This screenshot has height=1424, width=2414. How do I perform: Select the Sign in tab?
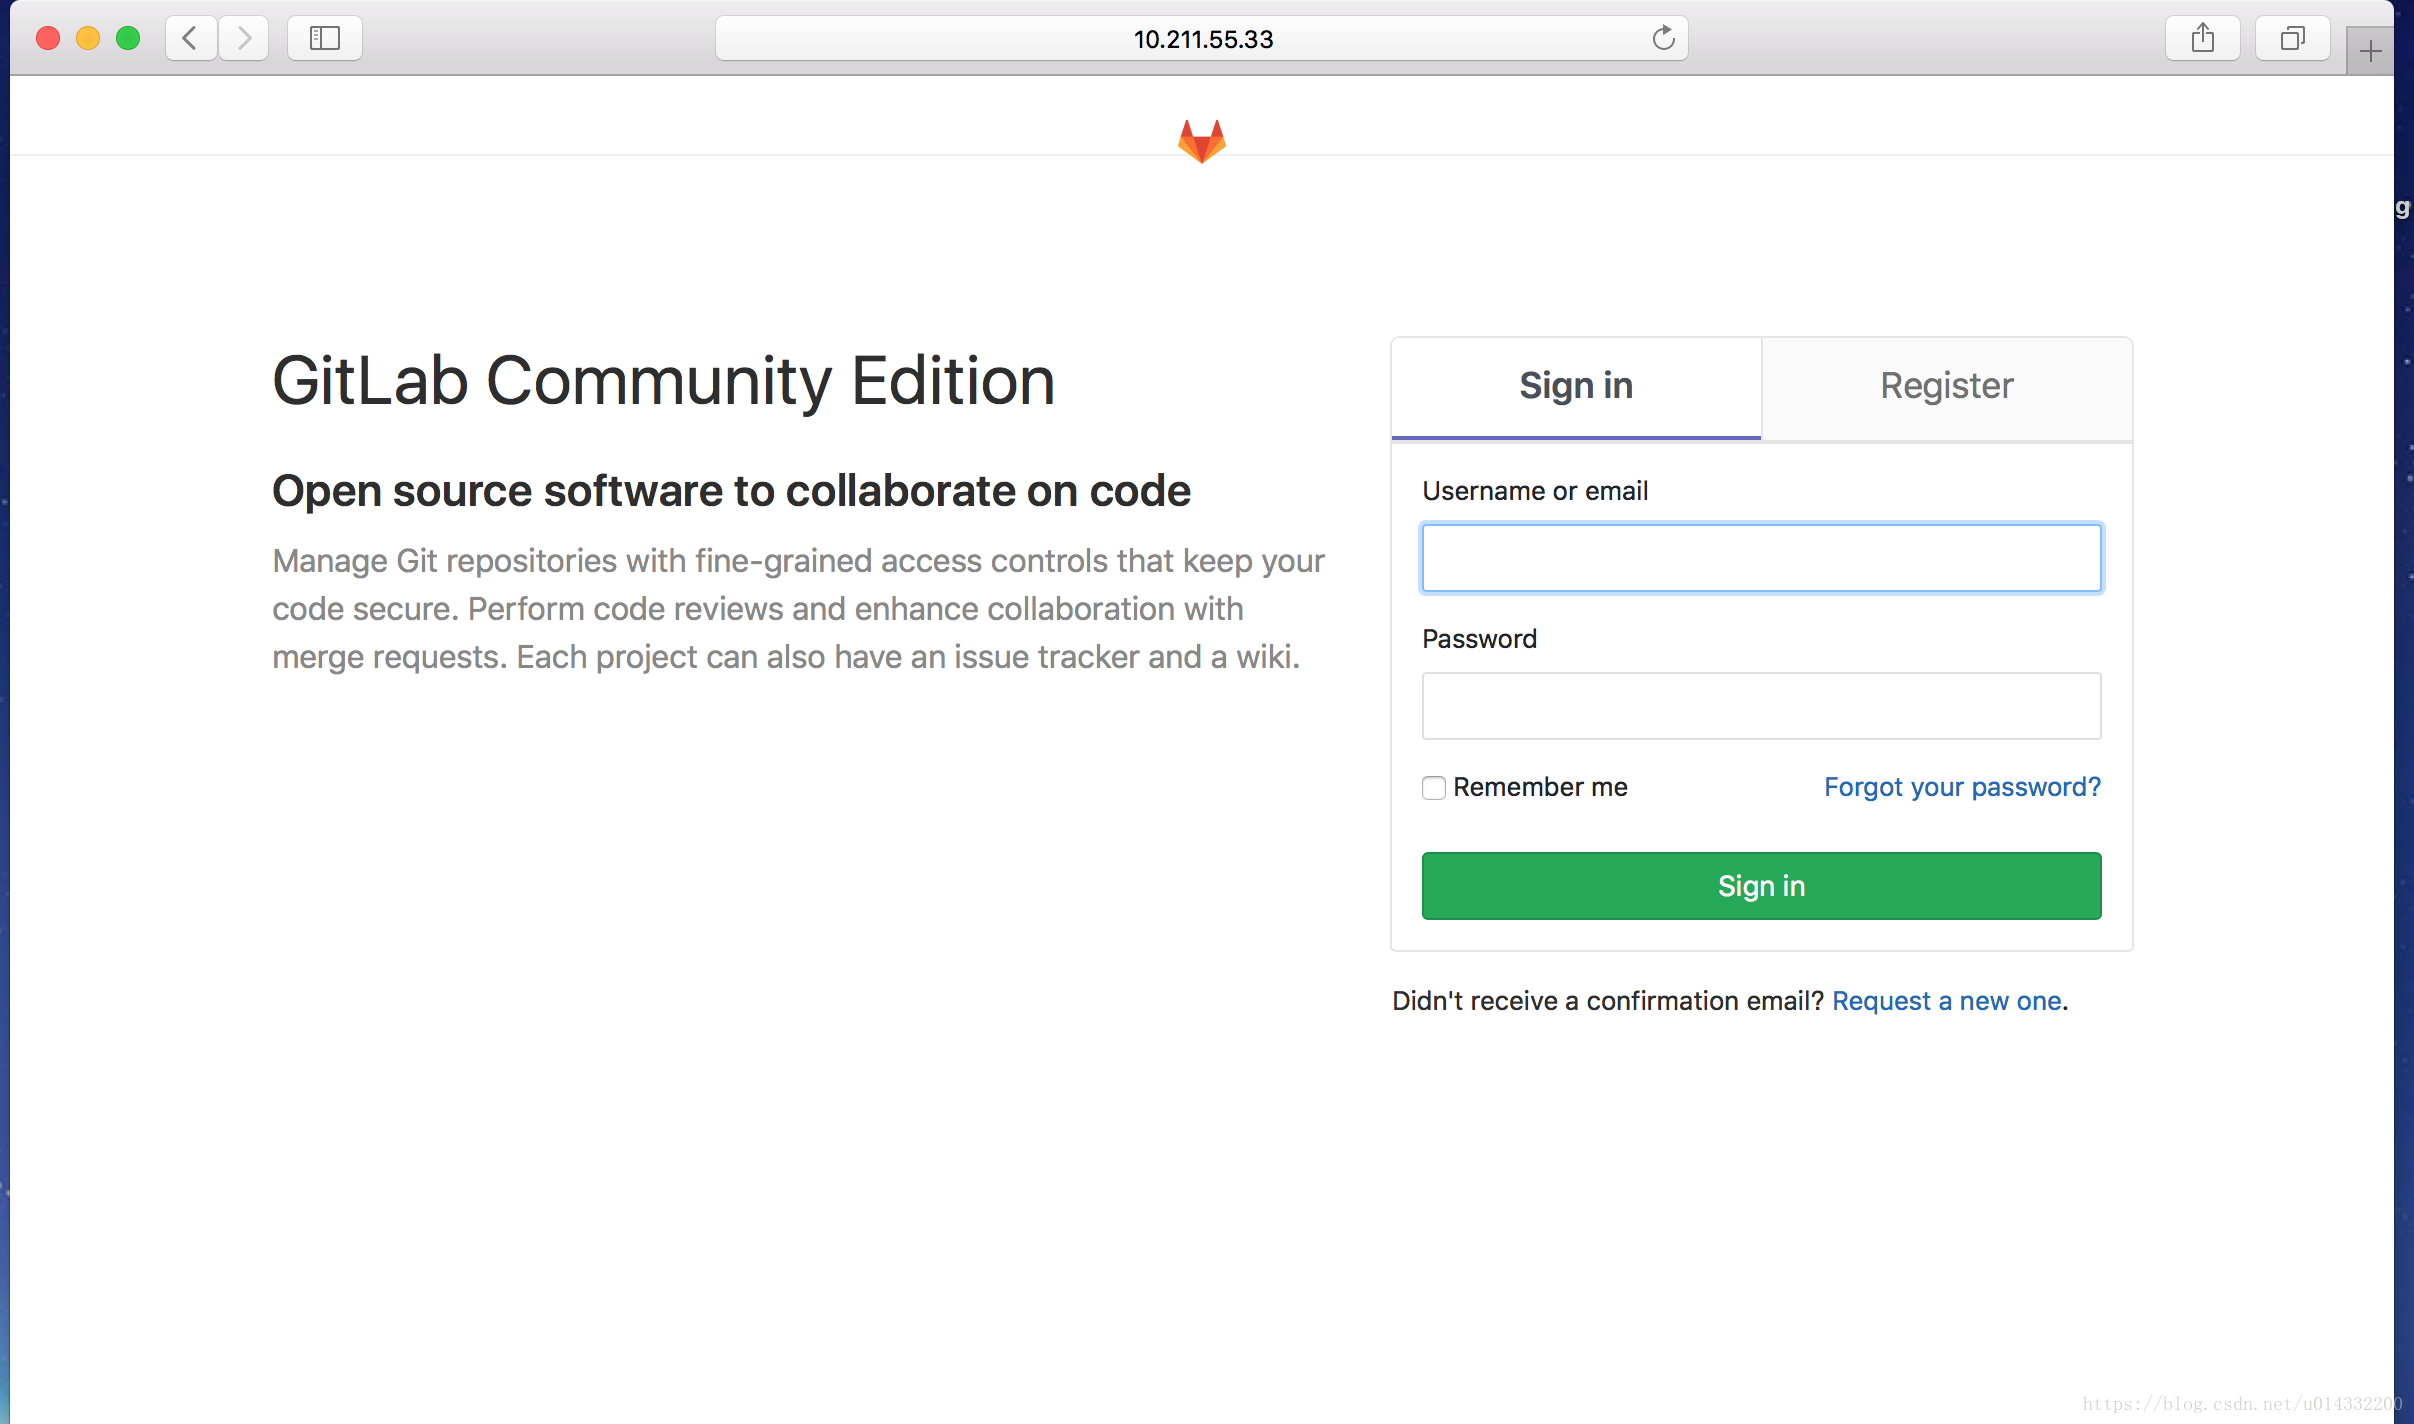[1576, 388]
